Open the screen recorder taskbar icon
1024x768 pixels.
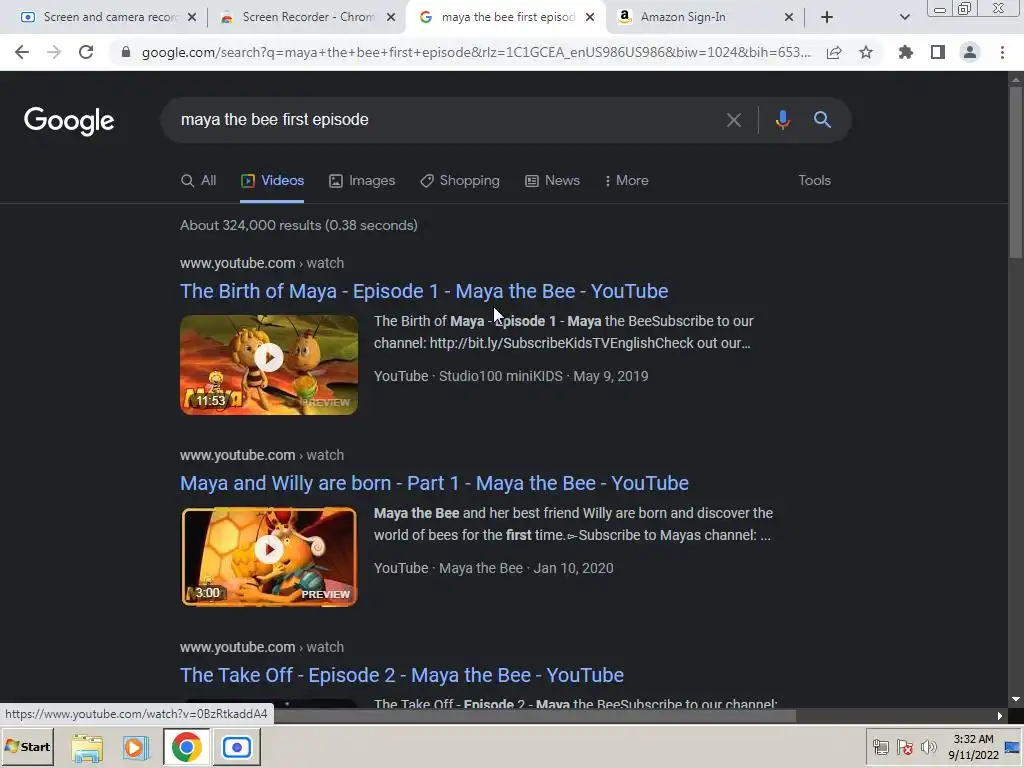[x=237, y=747]
